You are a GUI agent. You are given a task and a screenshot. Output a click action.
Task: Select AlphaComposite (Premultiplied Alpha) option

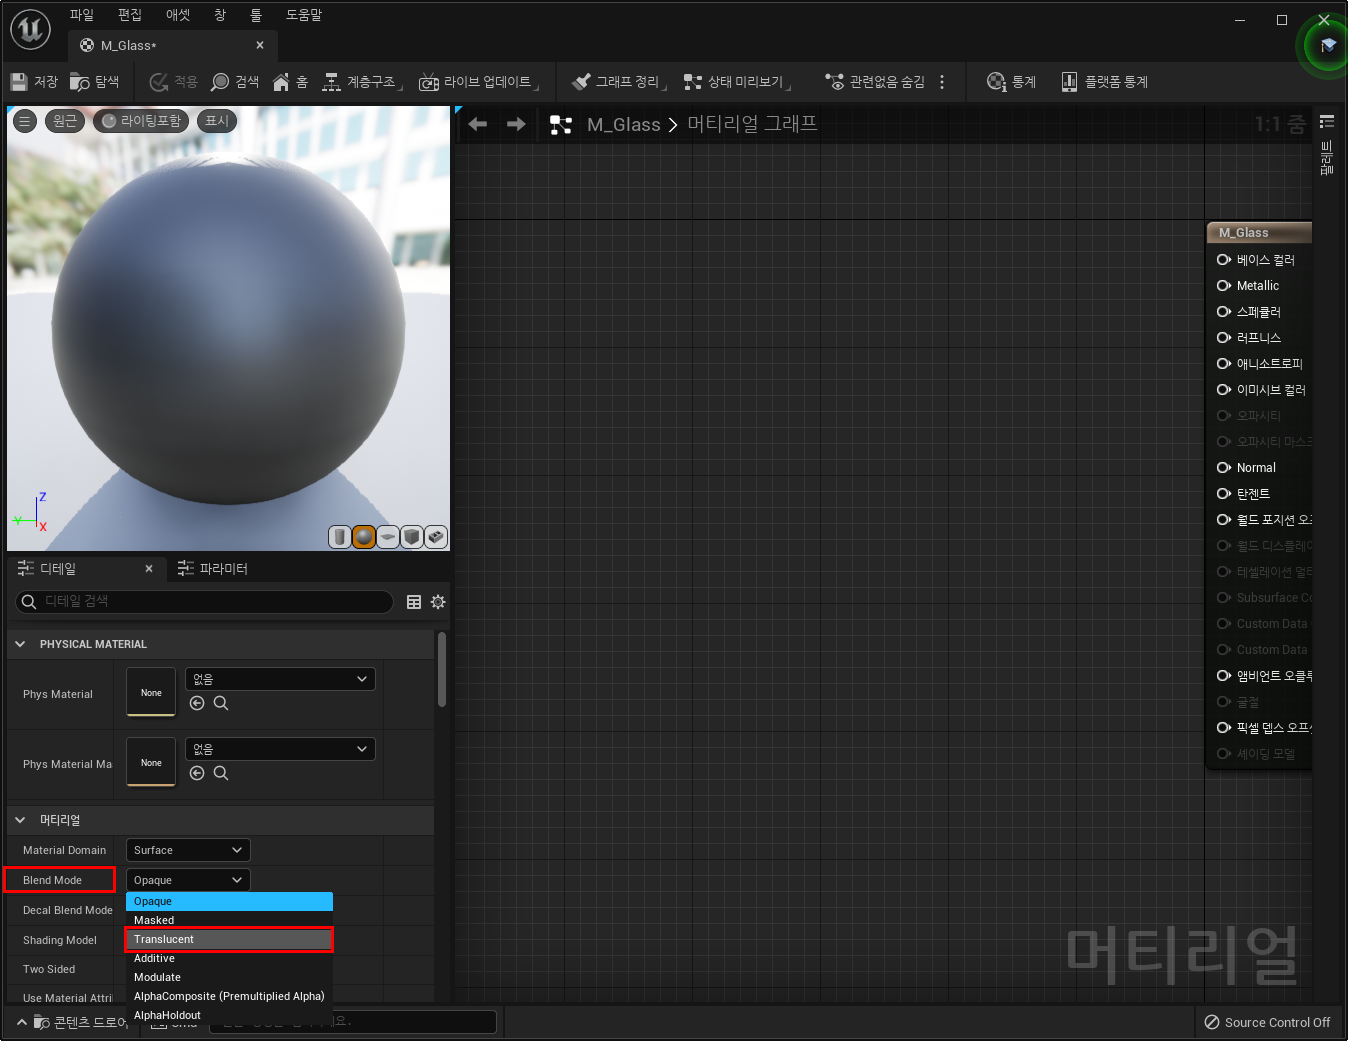[x=229, y=996]
